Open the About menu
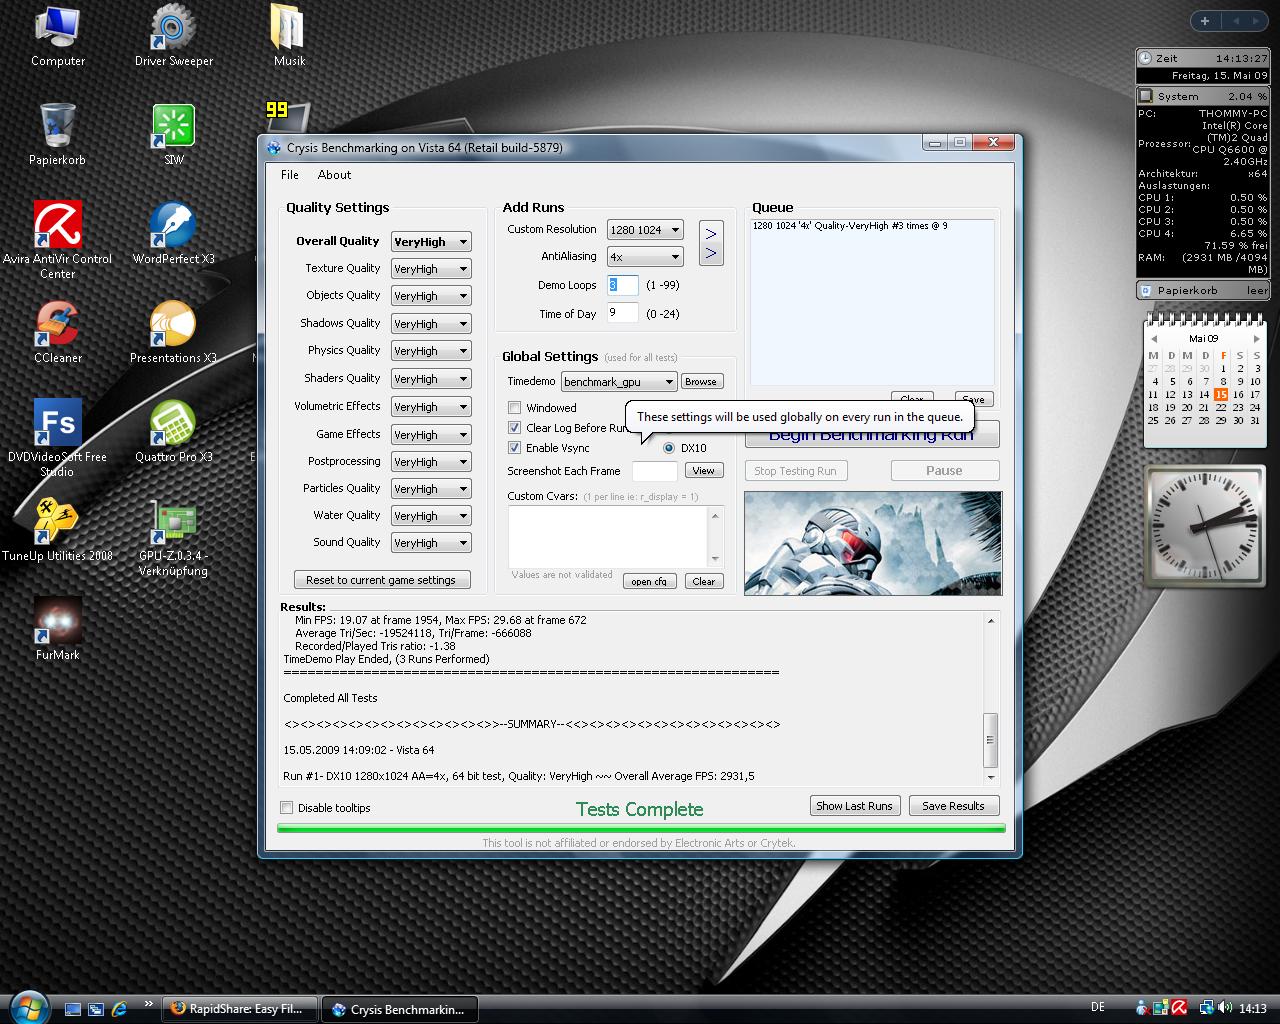Viewport: 1280px width, 1024px height. pyautogui.click(x=334, y=174)
